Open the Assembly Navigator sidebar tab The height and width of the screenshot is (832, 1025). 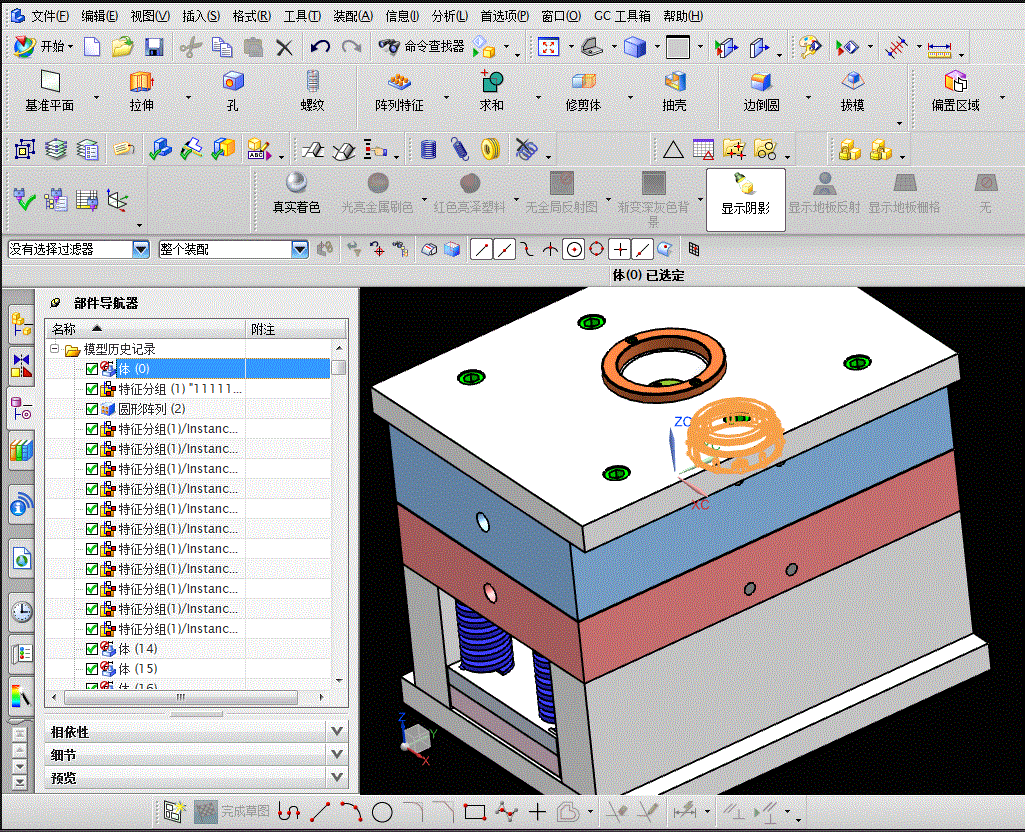pos(21,324)
